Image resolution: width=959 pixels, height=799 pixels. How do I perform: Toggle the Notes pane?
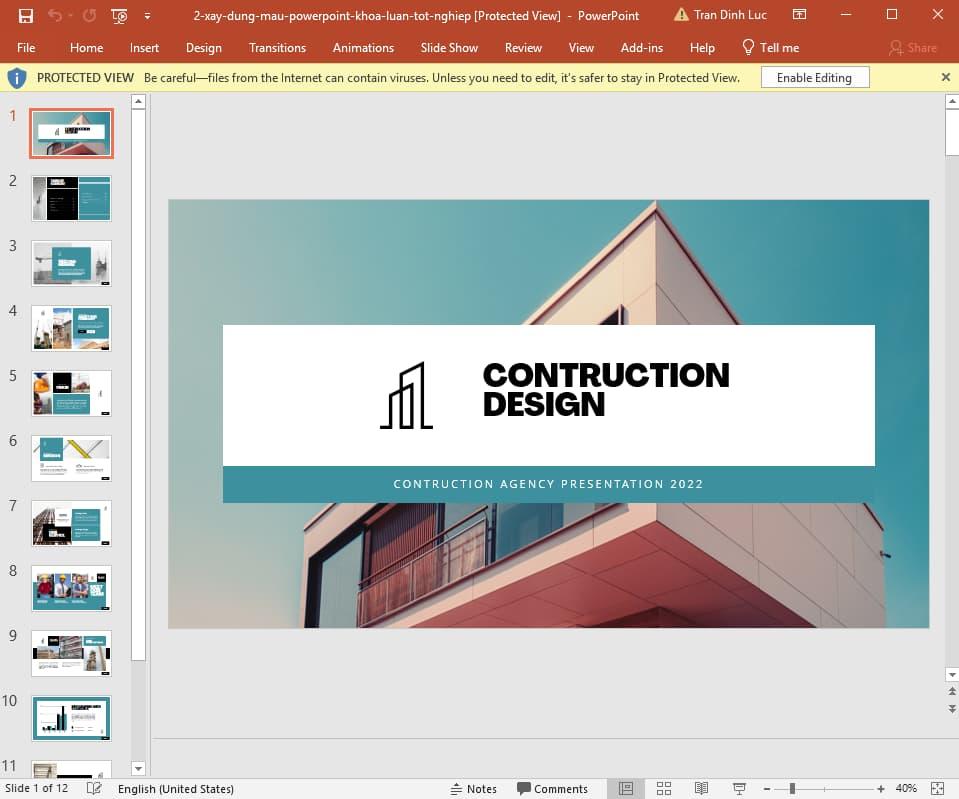[x=474, y=788]
